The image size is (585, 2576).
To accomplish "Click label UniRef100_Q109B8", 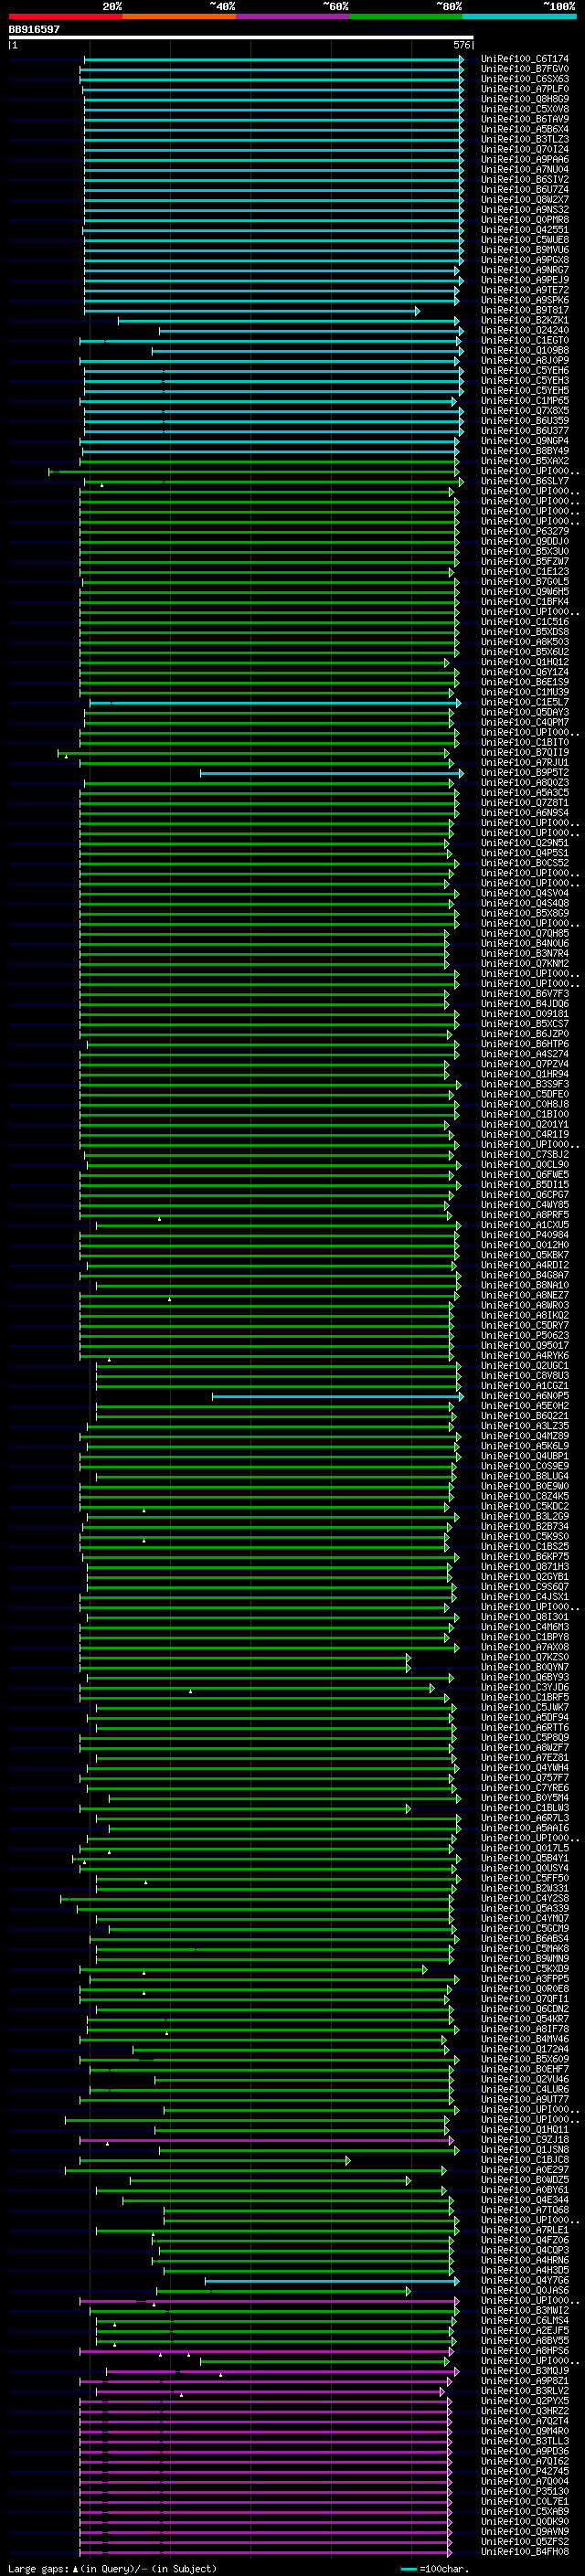I will [x=525, y=350].
